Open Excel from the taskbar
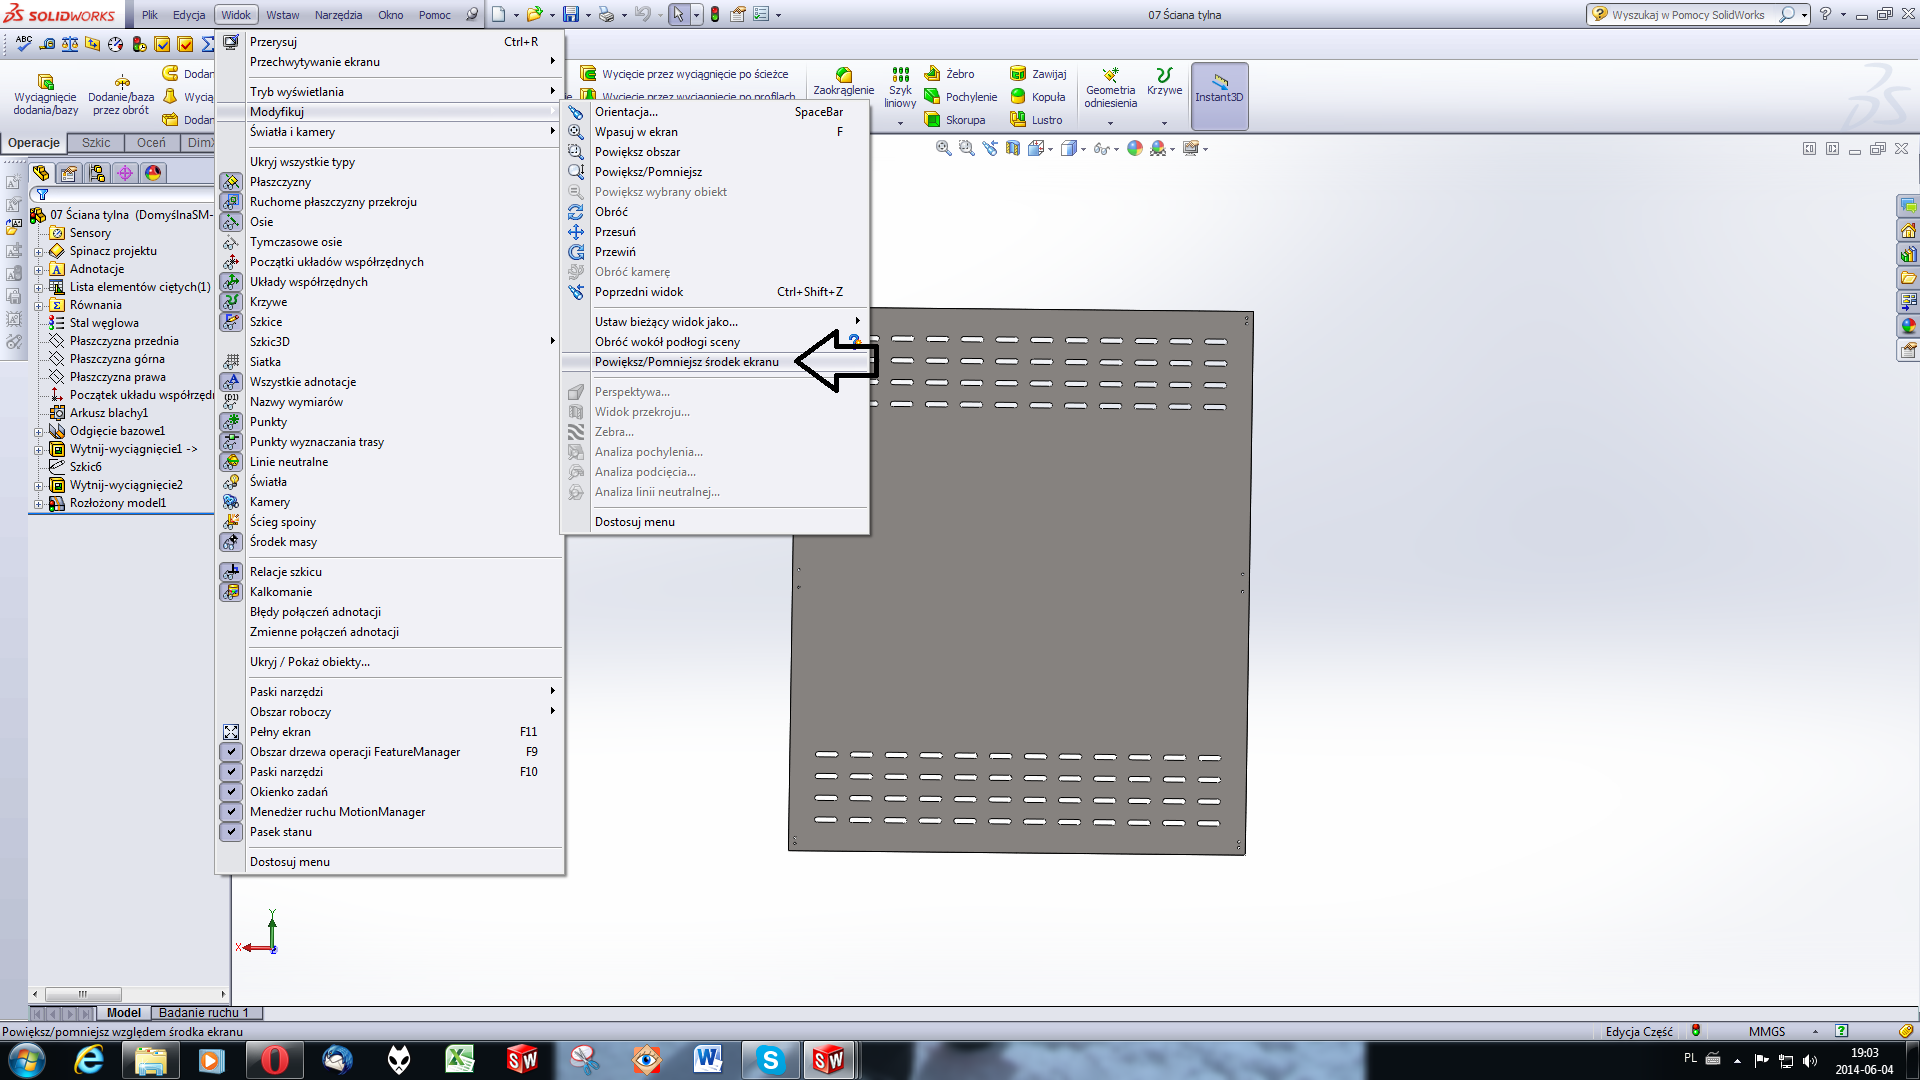 point(459,1060)
